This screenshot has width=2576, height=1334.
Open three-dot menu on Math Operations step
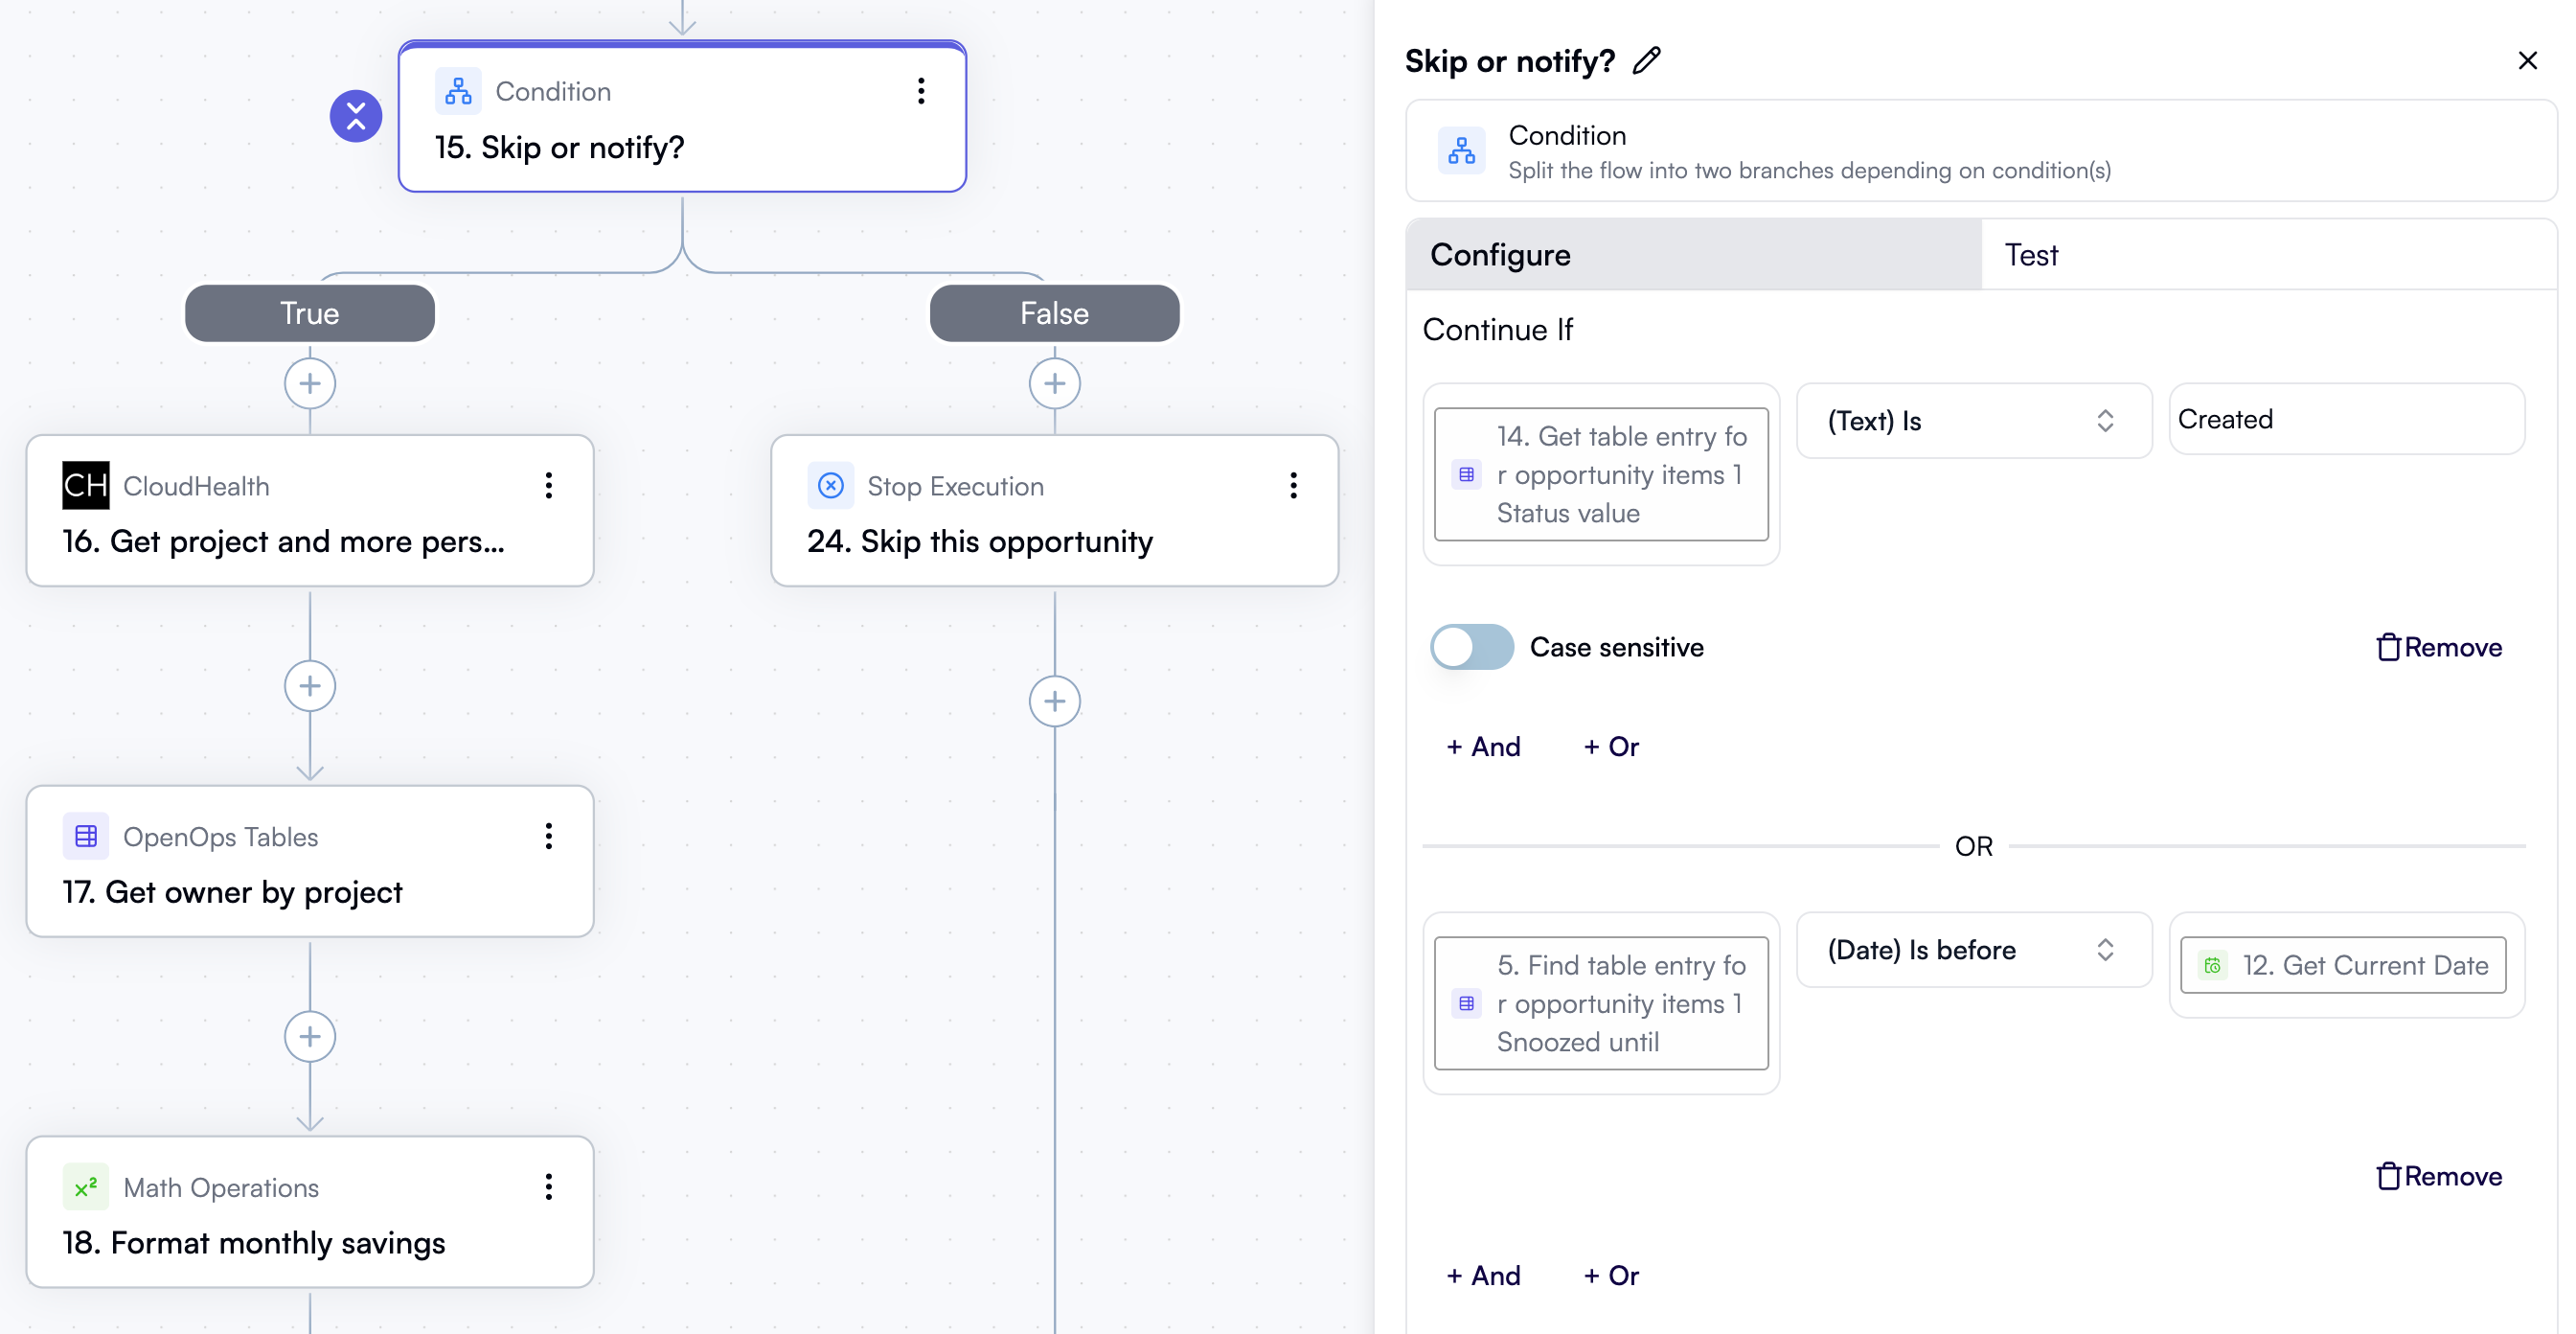pyautogui.click(x=549, y=1187)
